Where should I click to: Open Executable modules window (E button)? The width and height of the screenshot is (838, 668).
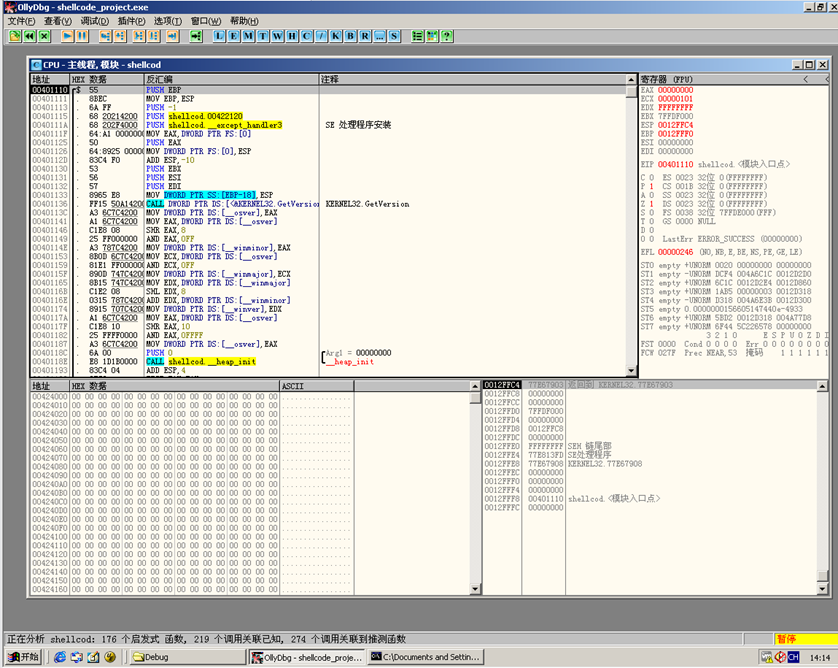click(234, 36)
